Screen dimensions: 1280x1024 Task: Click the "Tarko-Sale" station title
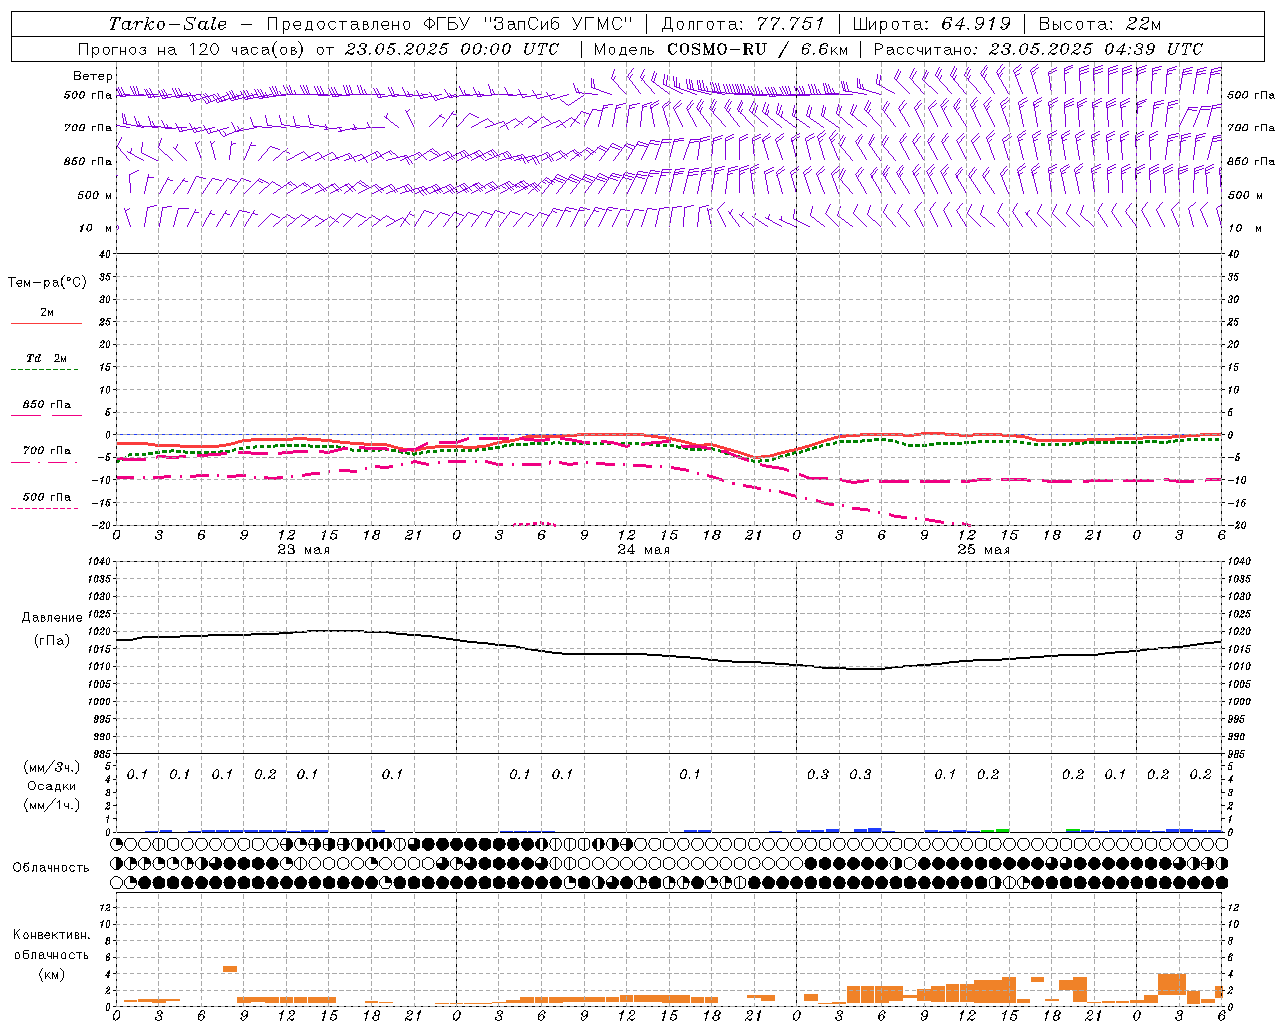pos(168,24)
